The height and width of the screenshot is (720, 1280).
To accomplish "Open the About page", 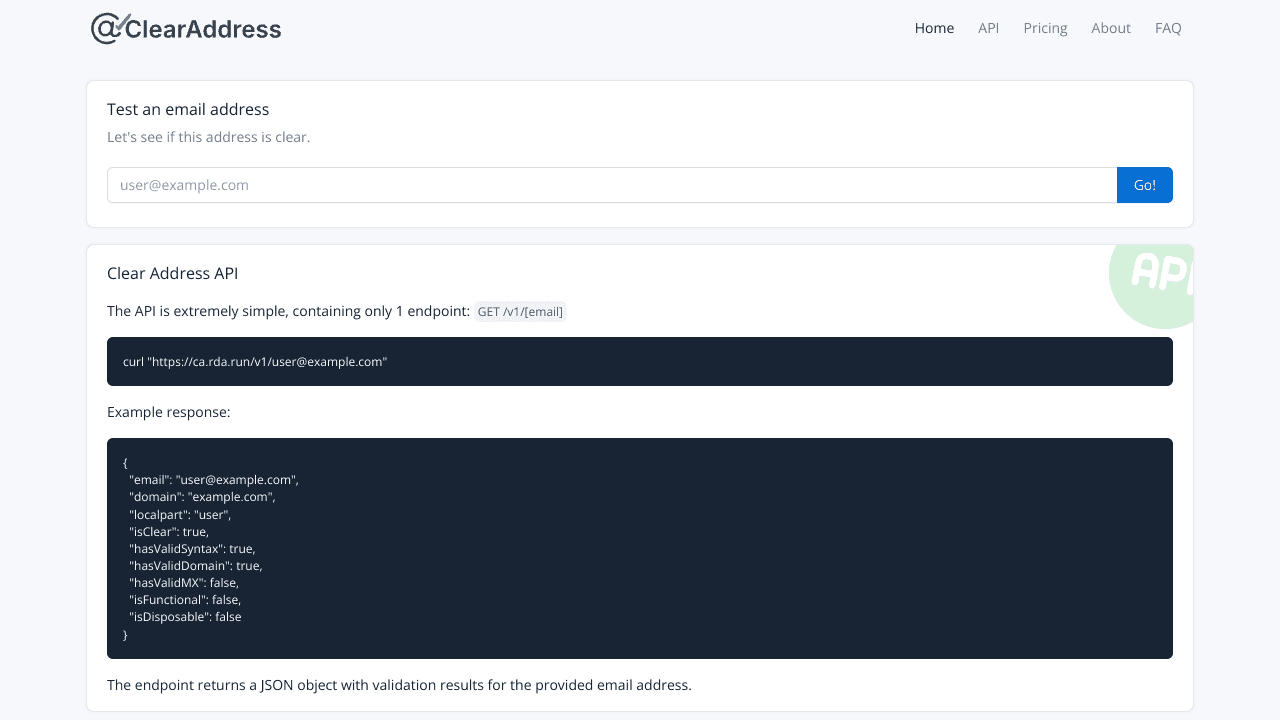I will click(1111, 28).
